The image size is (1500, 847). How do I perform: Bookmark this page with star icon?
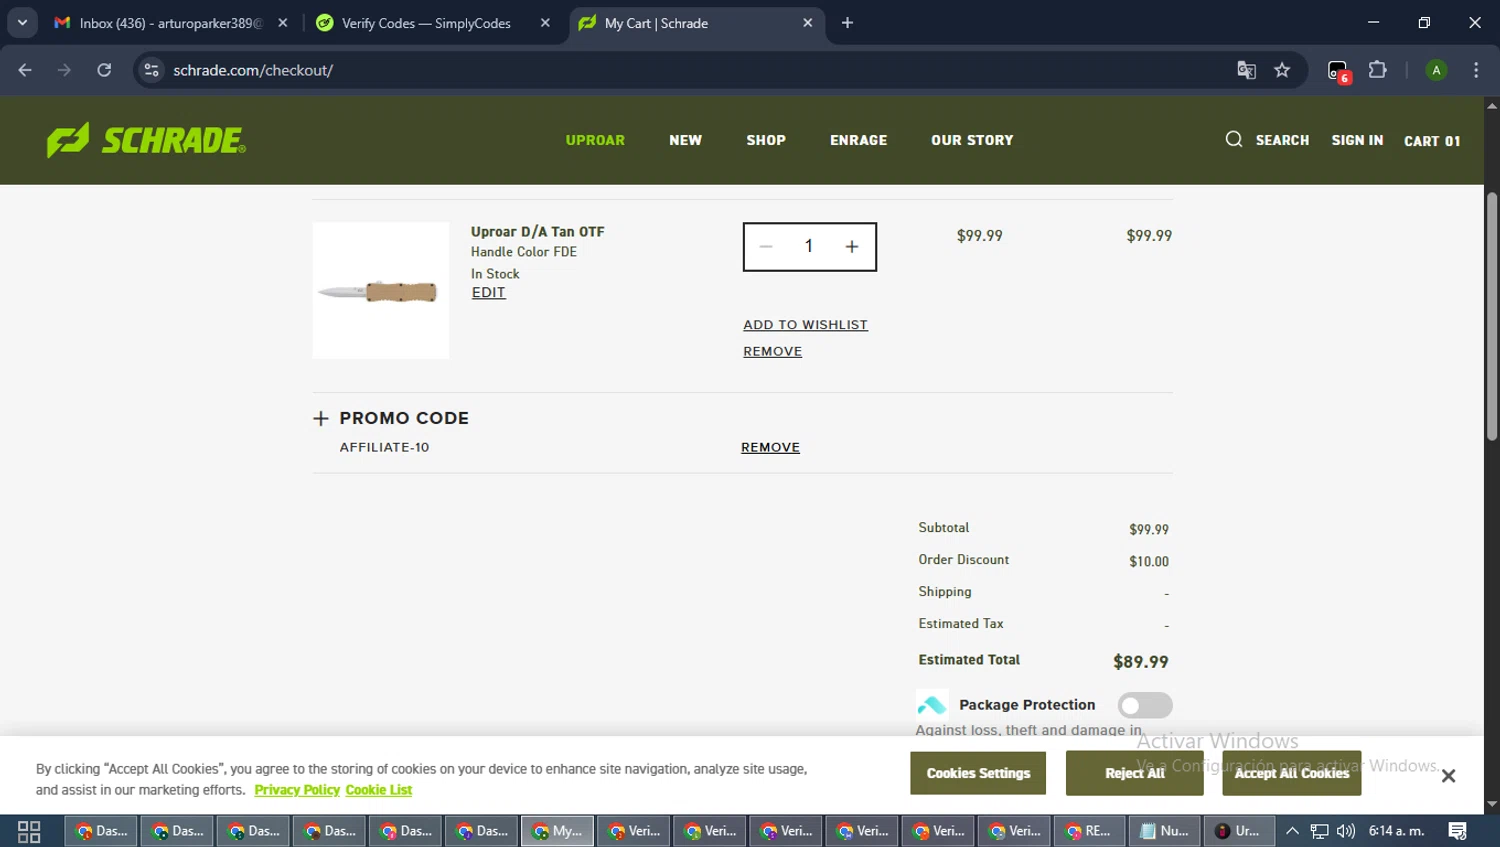coord(1282,70)
